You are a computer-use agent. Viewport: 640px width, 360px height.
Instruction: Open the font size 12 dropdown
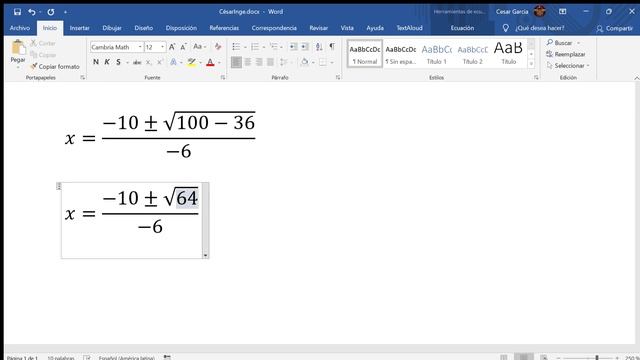(162, 47)
